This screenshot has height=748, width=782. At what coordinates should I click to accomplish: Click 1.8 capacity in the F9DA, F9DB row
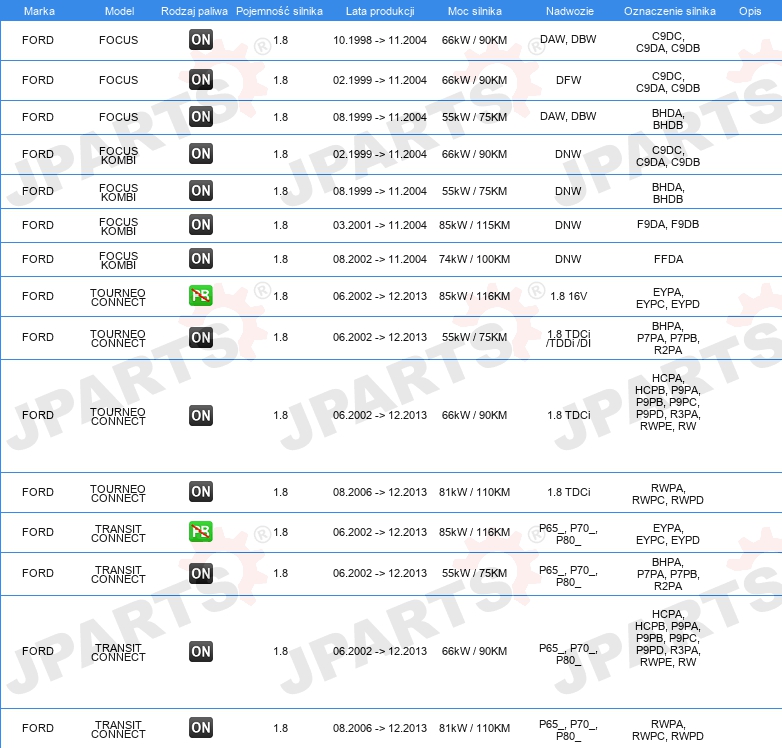tap(281, 225)
